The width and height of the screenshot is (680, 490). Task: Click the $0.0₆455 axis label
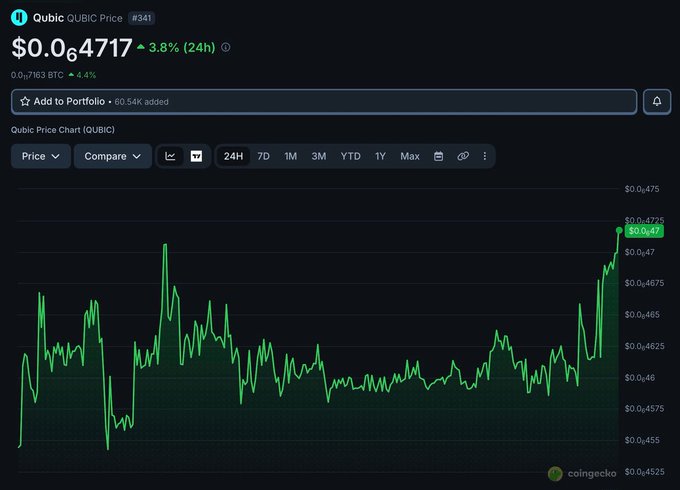click(642, 440)
